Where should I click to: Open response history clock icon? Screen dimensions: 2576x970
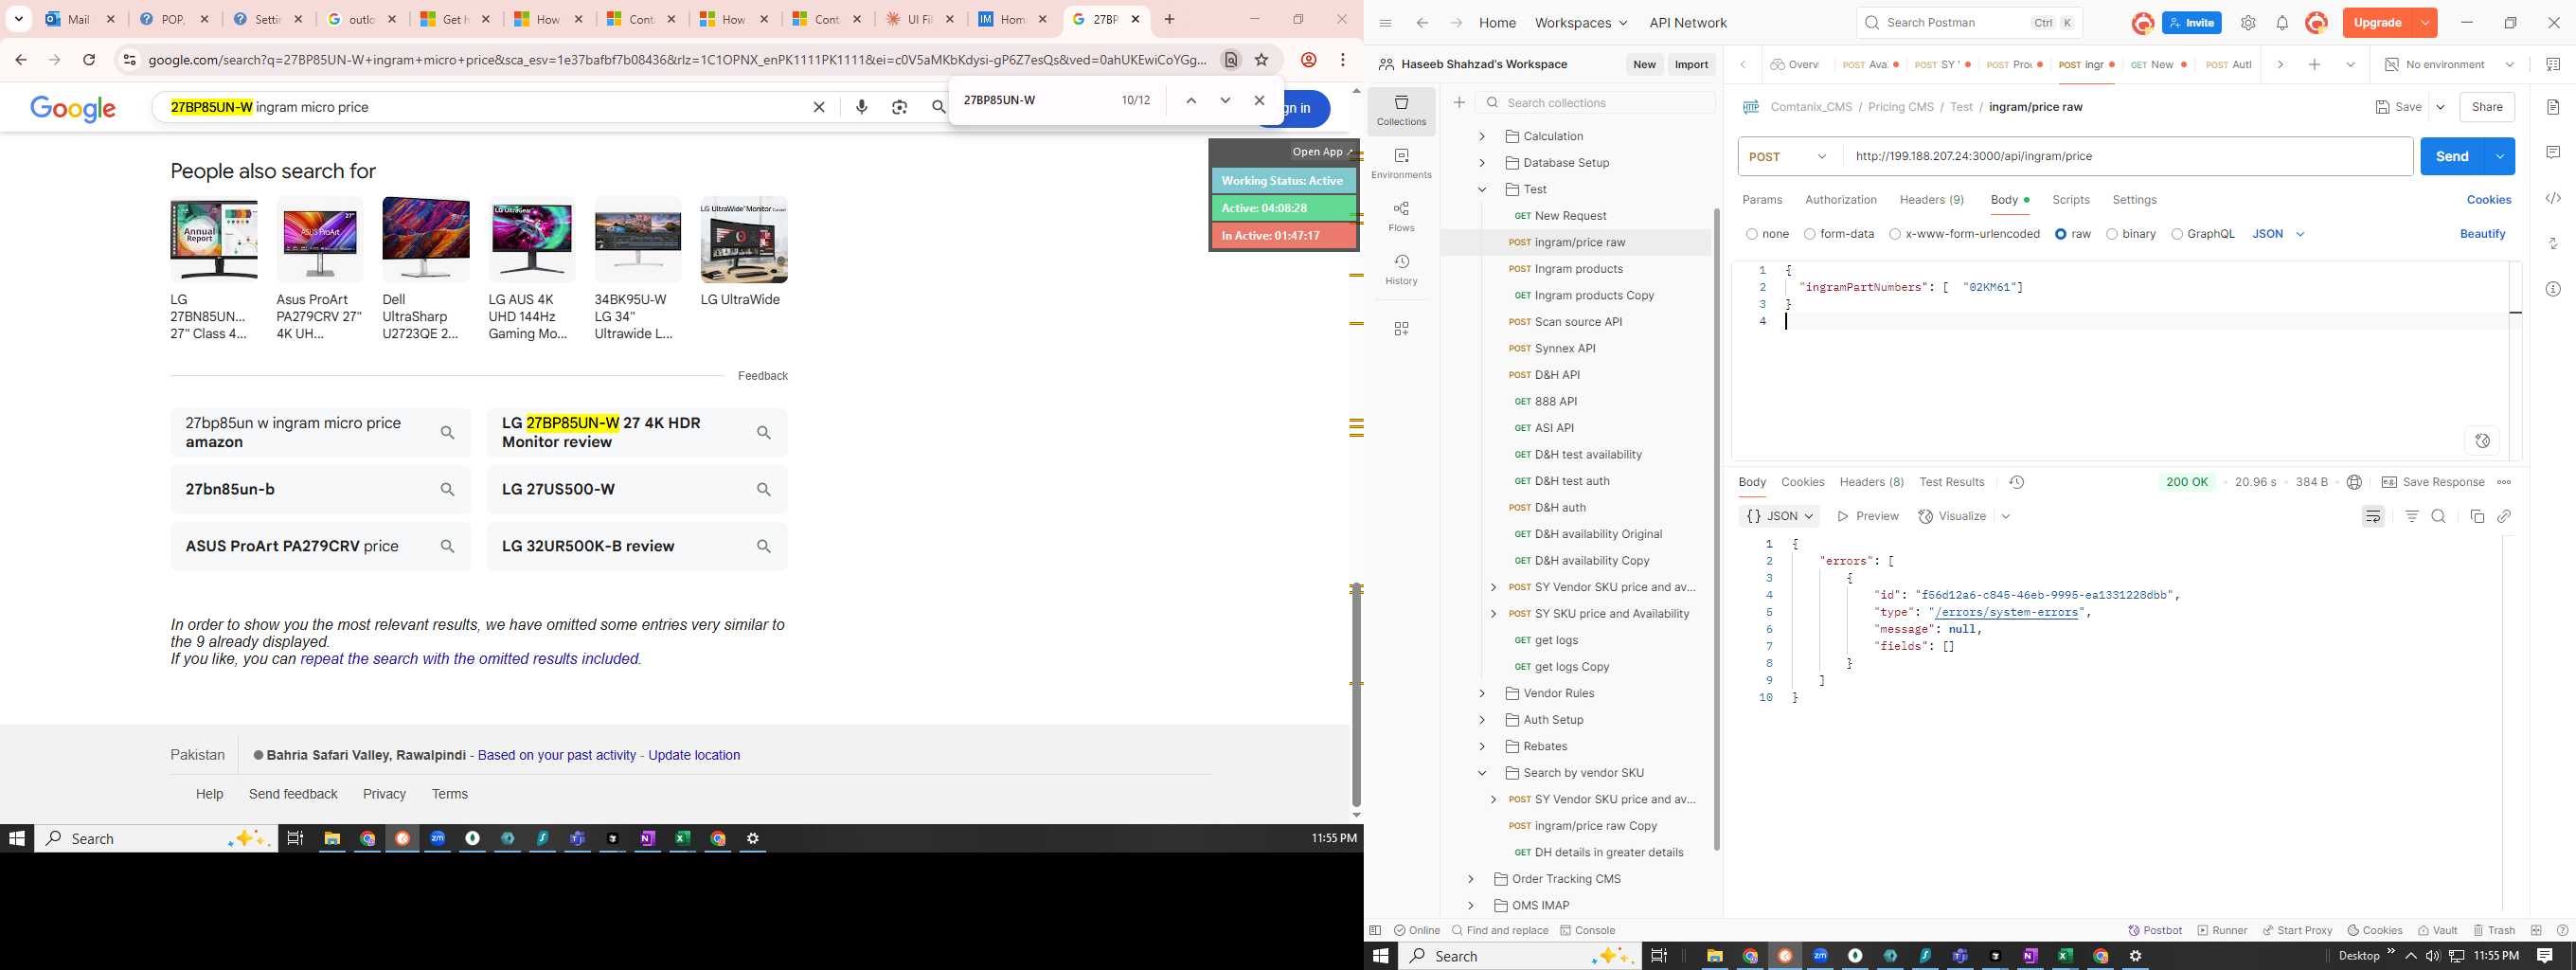click(2016, 482)
